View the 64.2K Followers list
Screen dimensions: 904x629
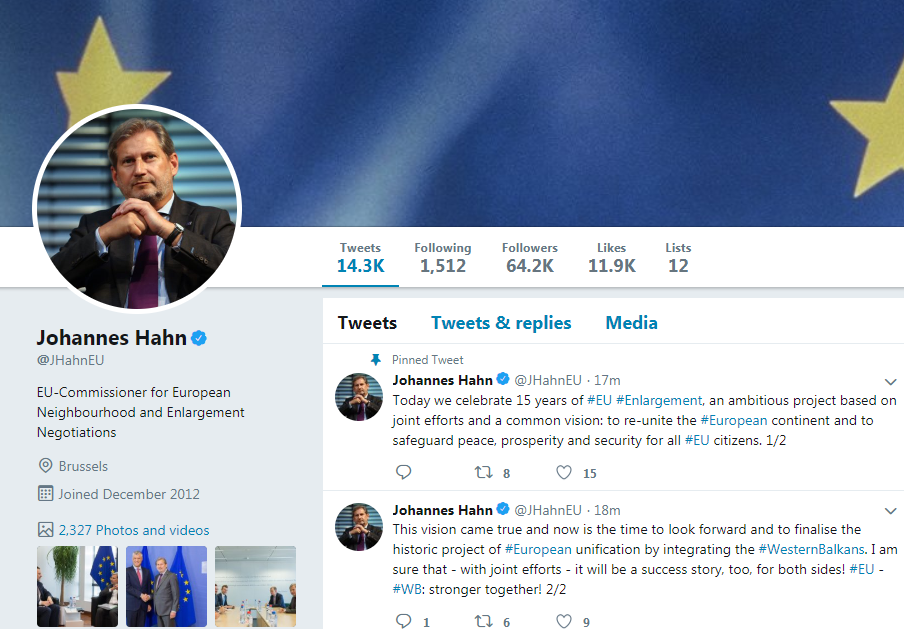(529, 257)
